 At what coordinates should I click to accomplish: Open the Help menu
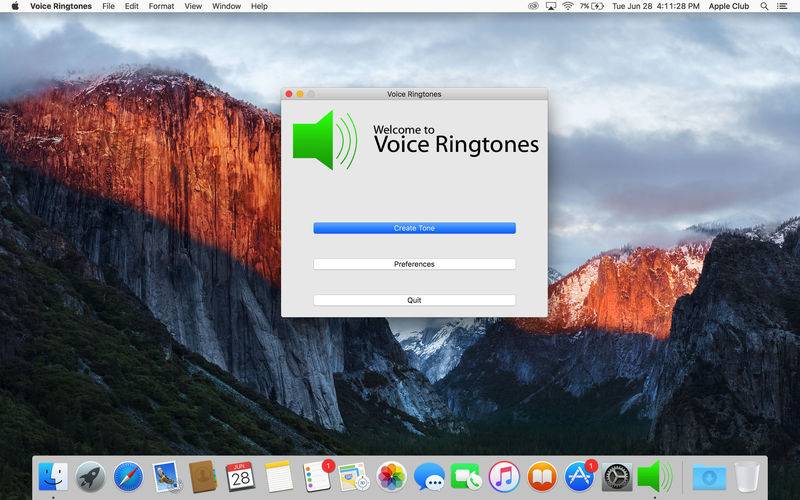(x=259, y=6)
